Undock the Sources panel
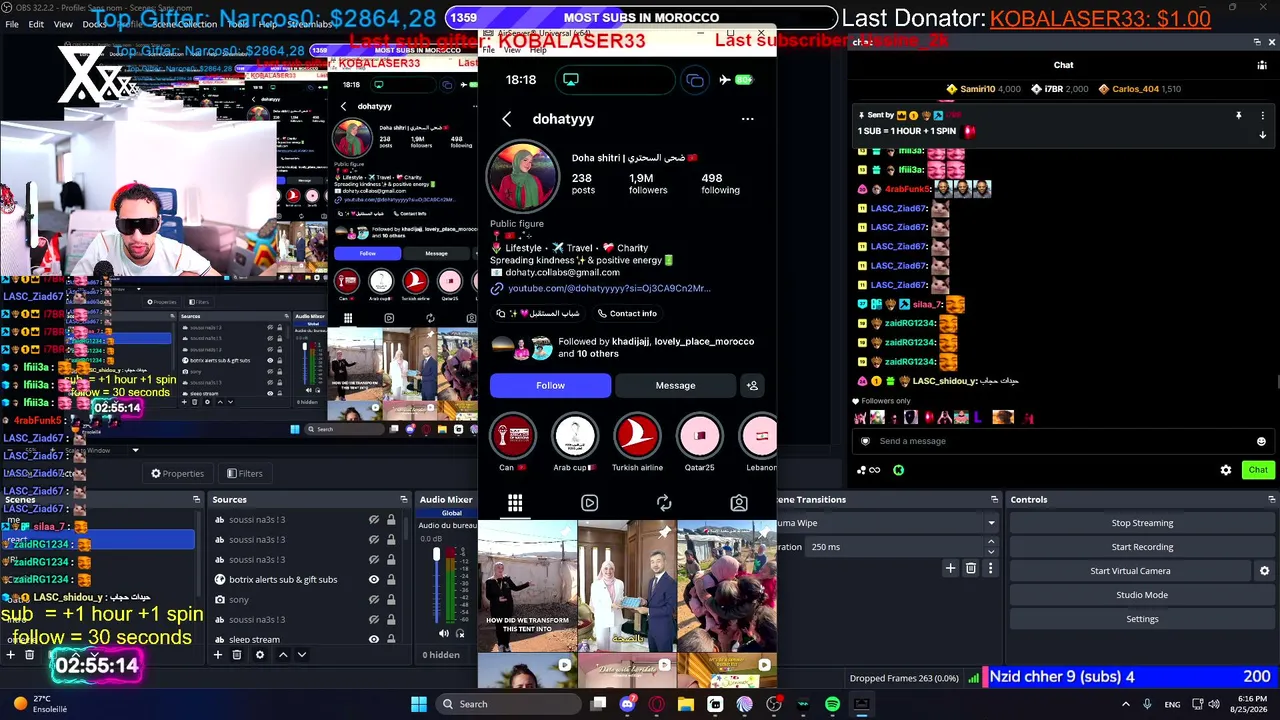This screenshot has height=720, width=1280. [404, 499]
